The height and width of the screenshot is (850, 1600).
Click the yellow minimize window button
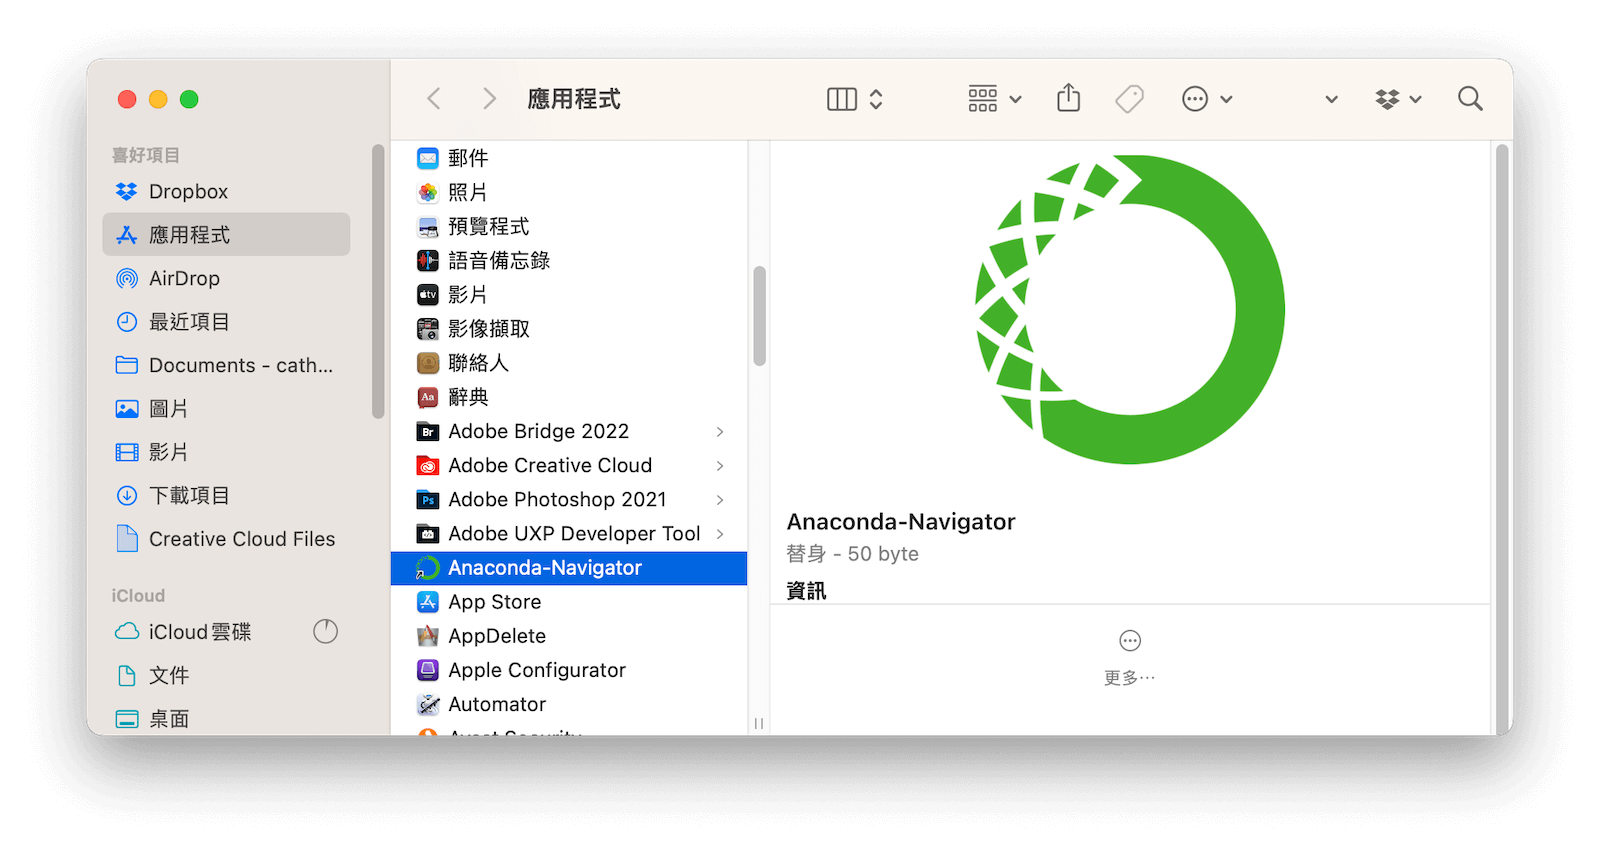point(158,99)
